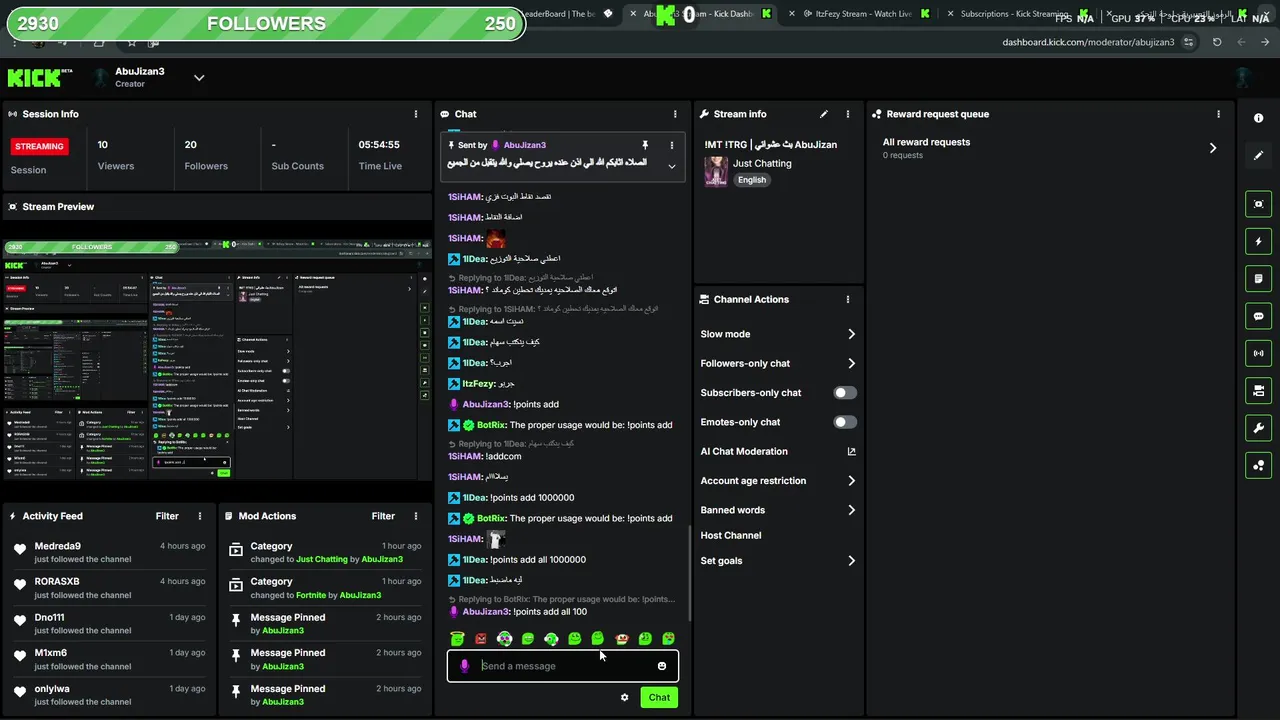Image resolution: width=1280 pixels, height=720 pixels.
Task: Open pinned message three-dot options
Action: pos(672,145)
